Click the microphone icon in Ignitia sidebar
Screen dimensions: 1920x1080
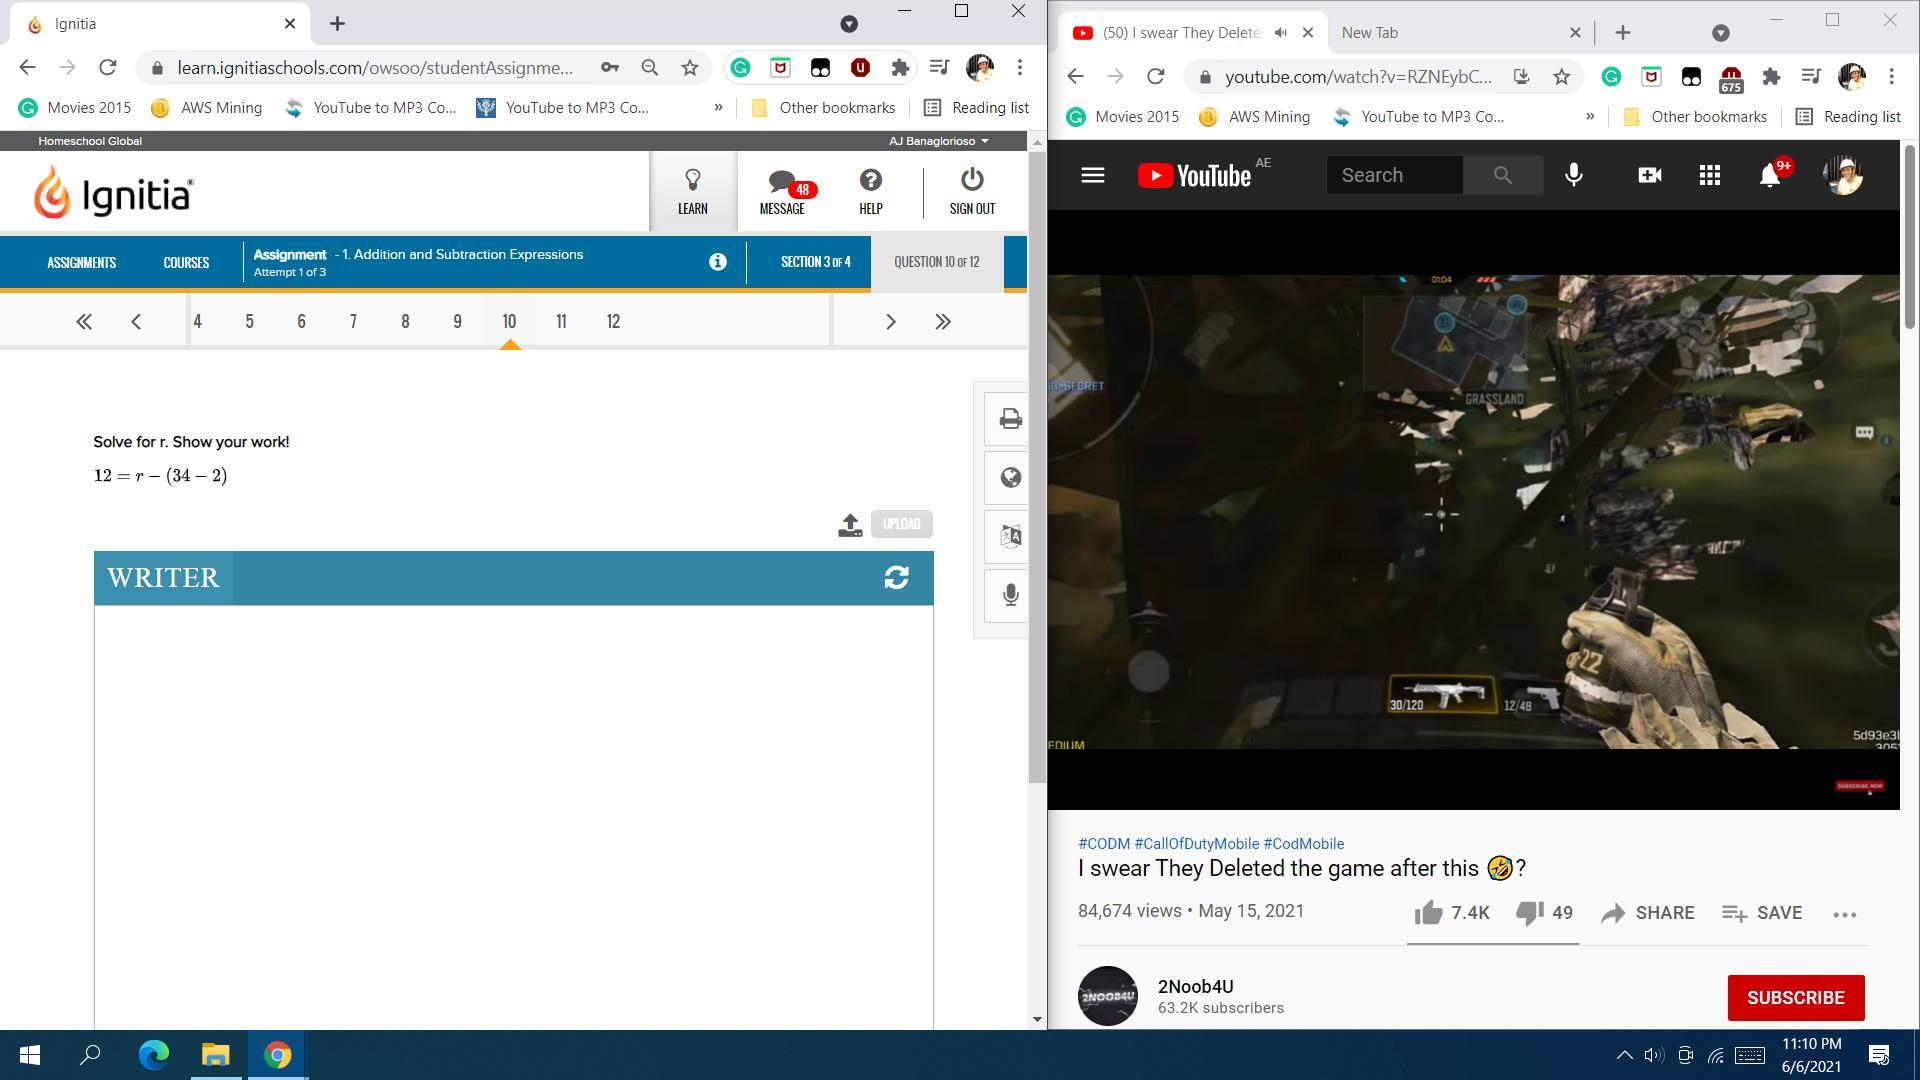tap(1009, 595)
